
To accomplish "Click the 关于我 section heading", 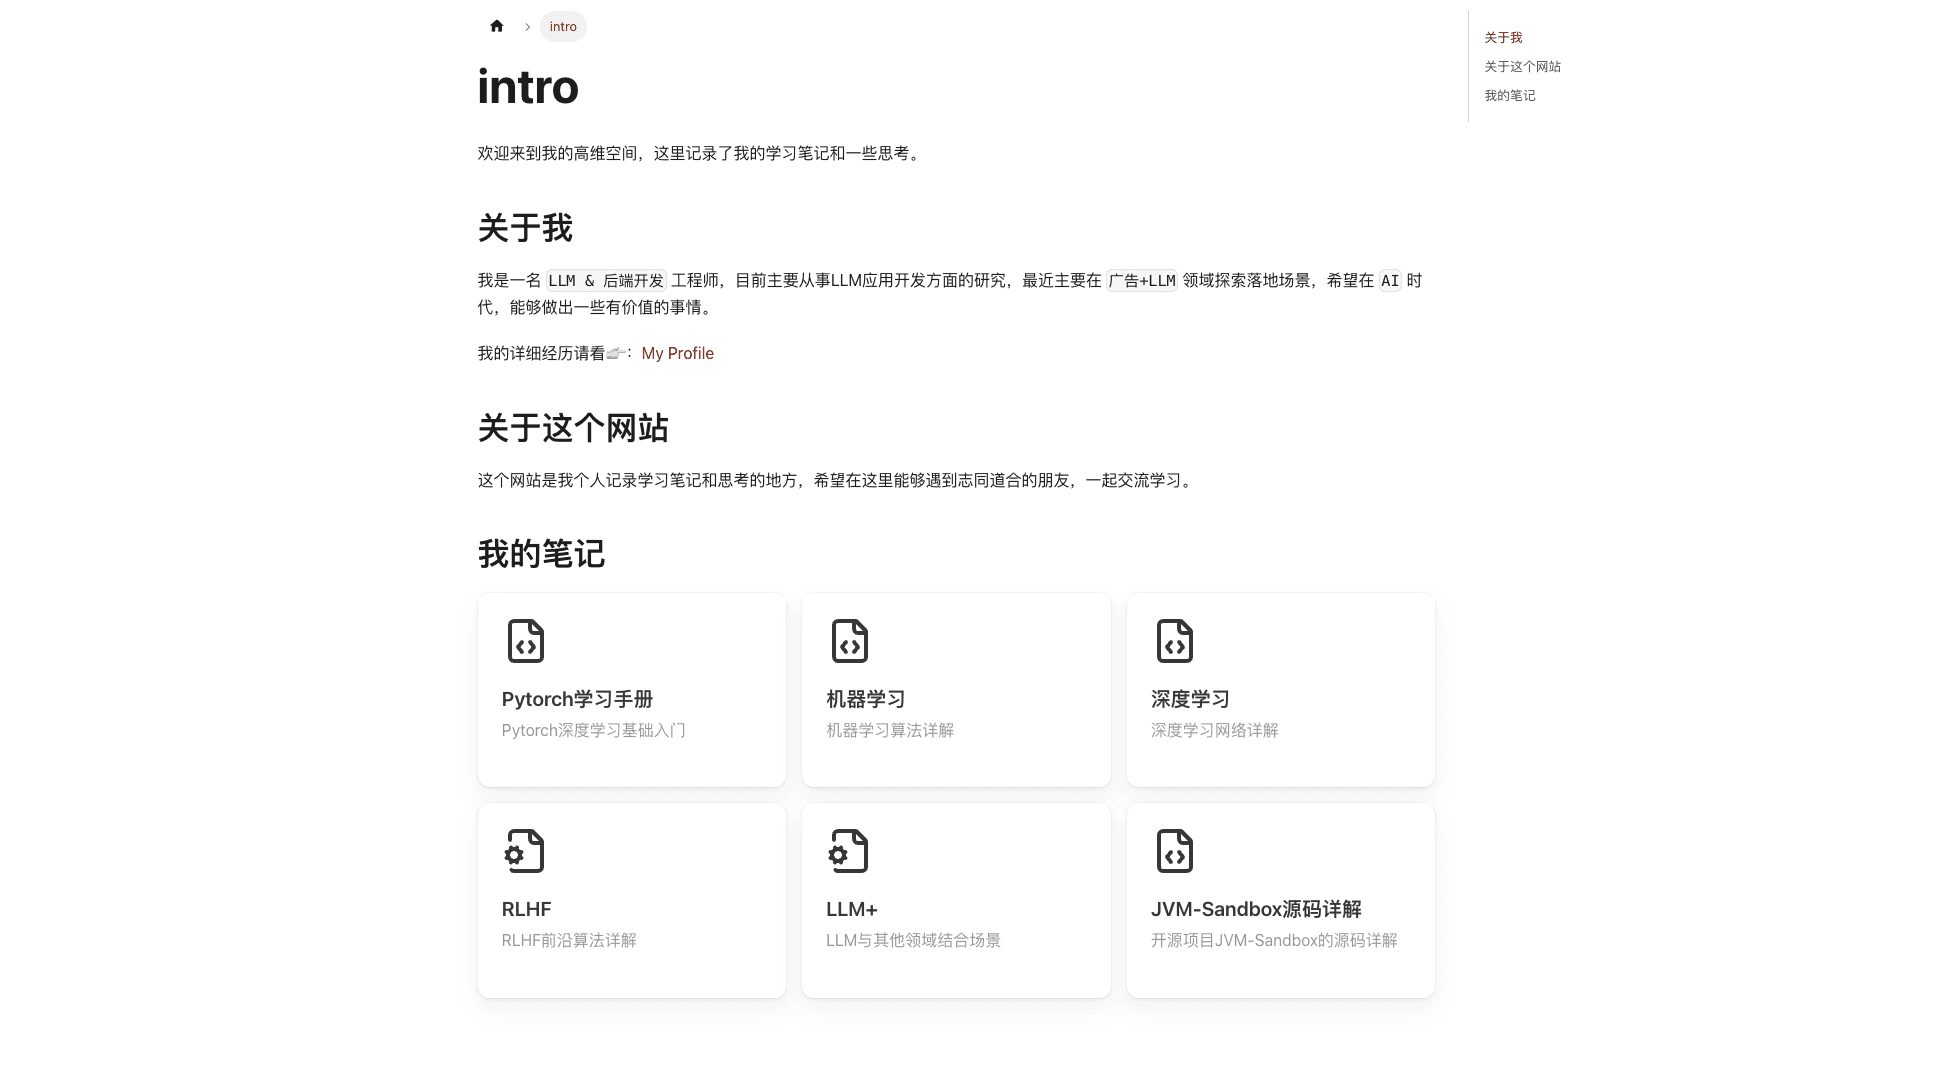I will point(525,228).
